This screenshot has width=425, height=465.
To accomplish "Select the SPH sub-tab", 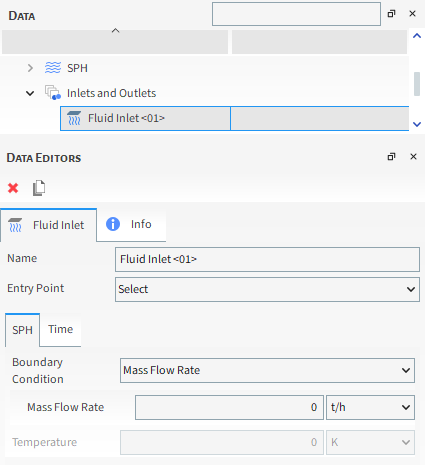I will click(22, 330).
